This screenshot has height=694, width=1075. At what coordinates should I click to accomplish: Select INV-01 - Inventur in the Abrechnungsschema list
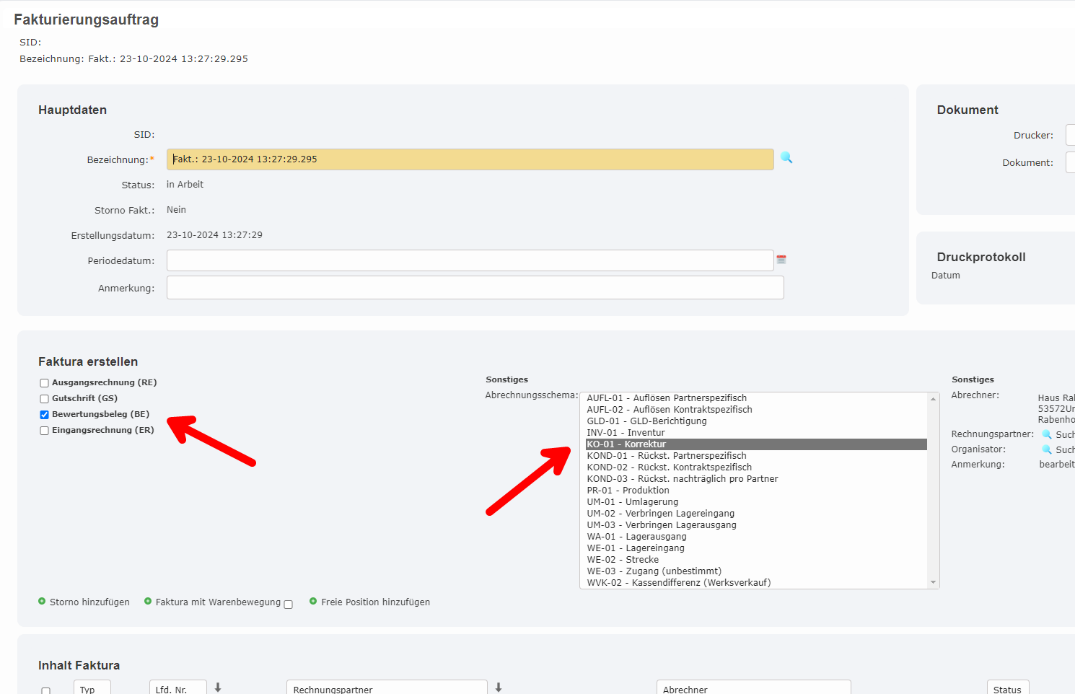(625, 433)
